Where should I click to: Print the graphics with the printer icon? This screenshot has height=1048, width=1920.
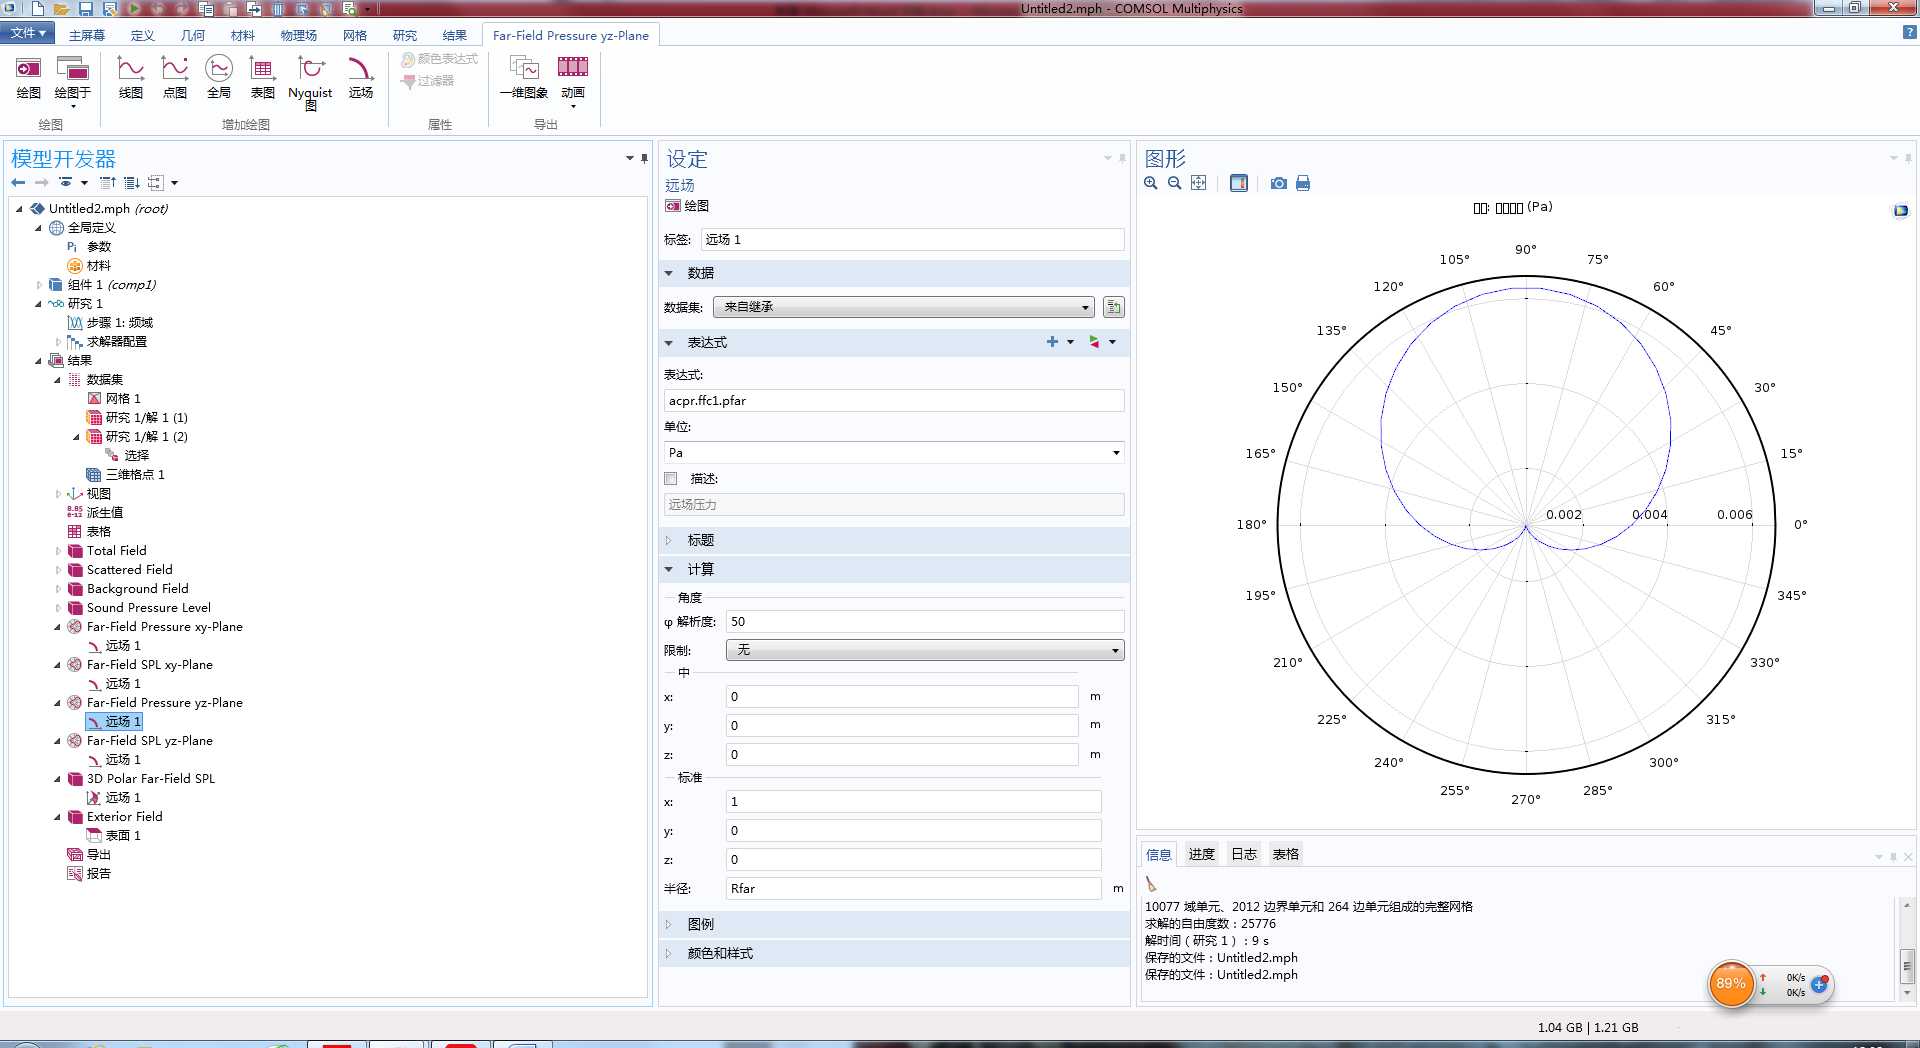(x=1303, y=183)
